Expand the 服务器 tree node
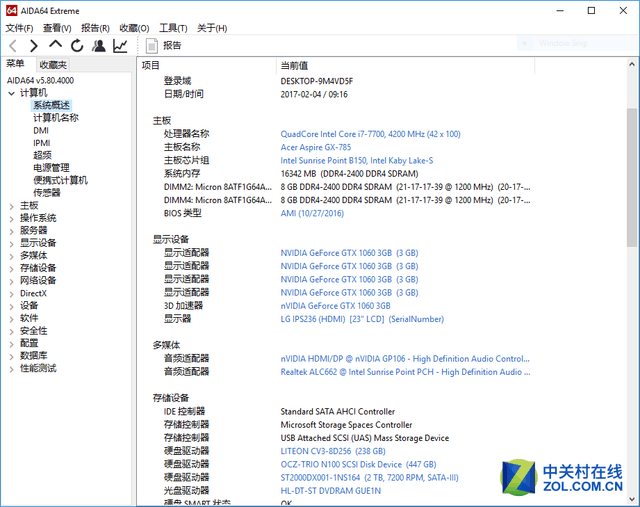 [11, 231]
